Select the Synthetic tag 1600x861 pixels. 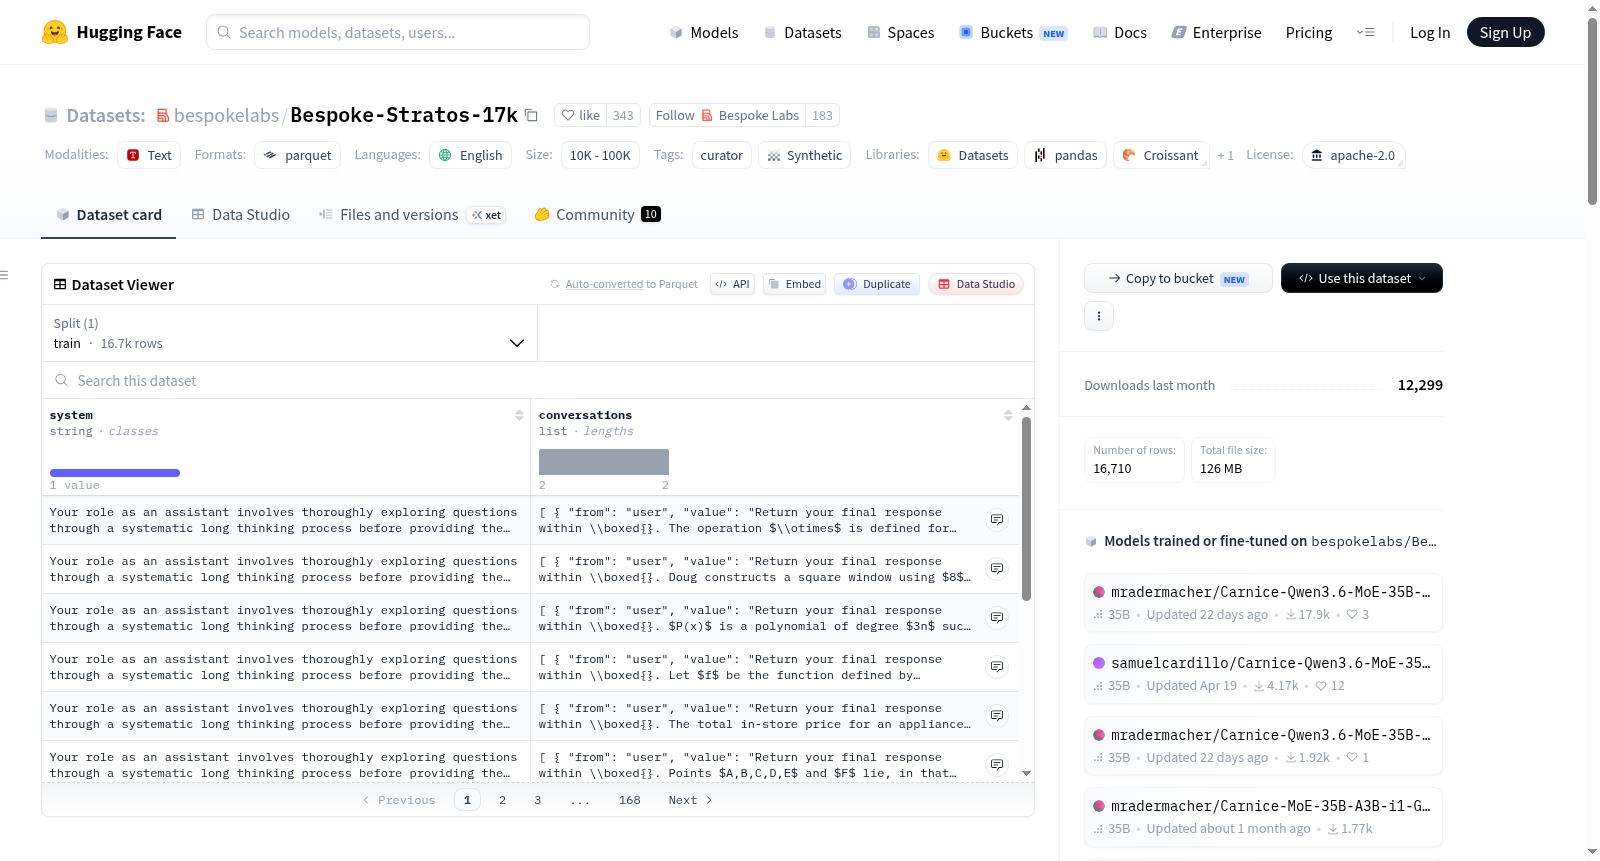tap(805, 155)
